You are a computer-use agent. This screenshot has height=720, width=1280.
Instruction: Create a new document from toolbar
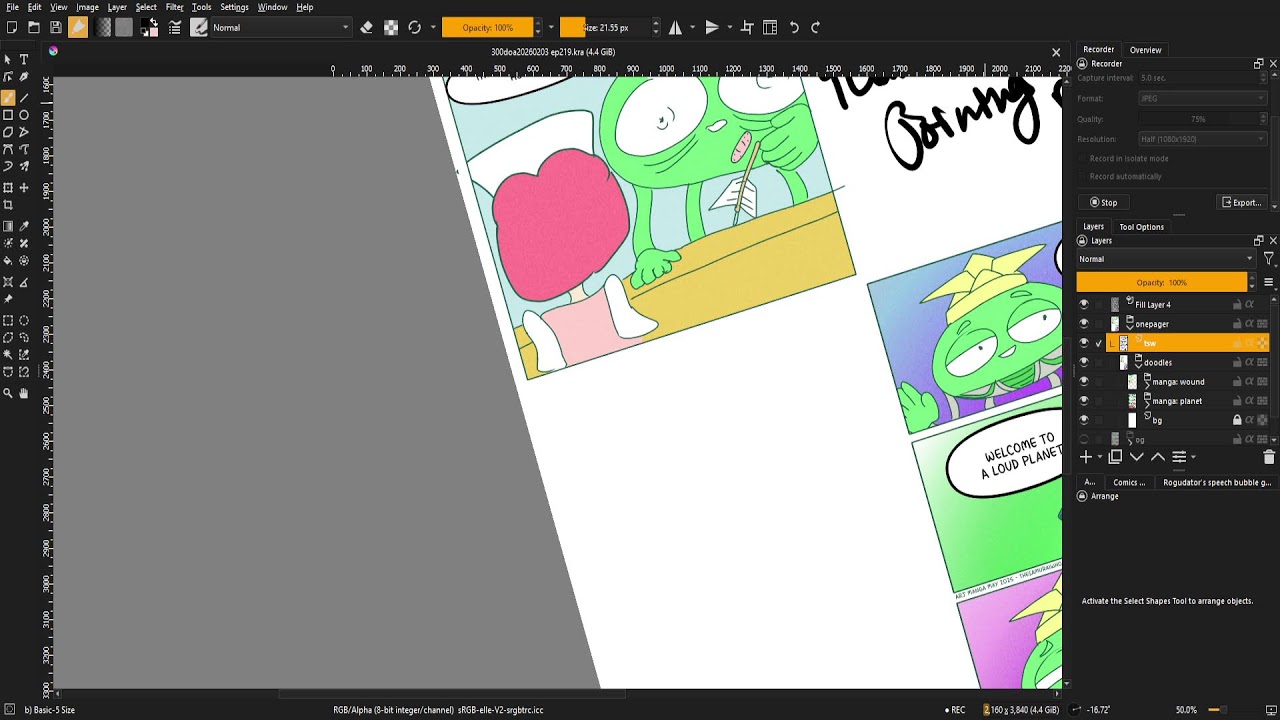[12, 28]
